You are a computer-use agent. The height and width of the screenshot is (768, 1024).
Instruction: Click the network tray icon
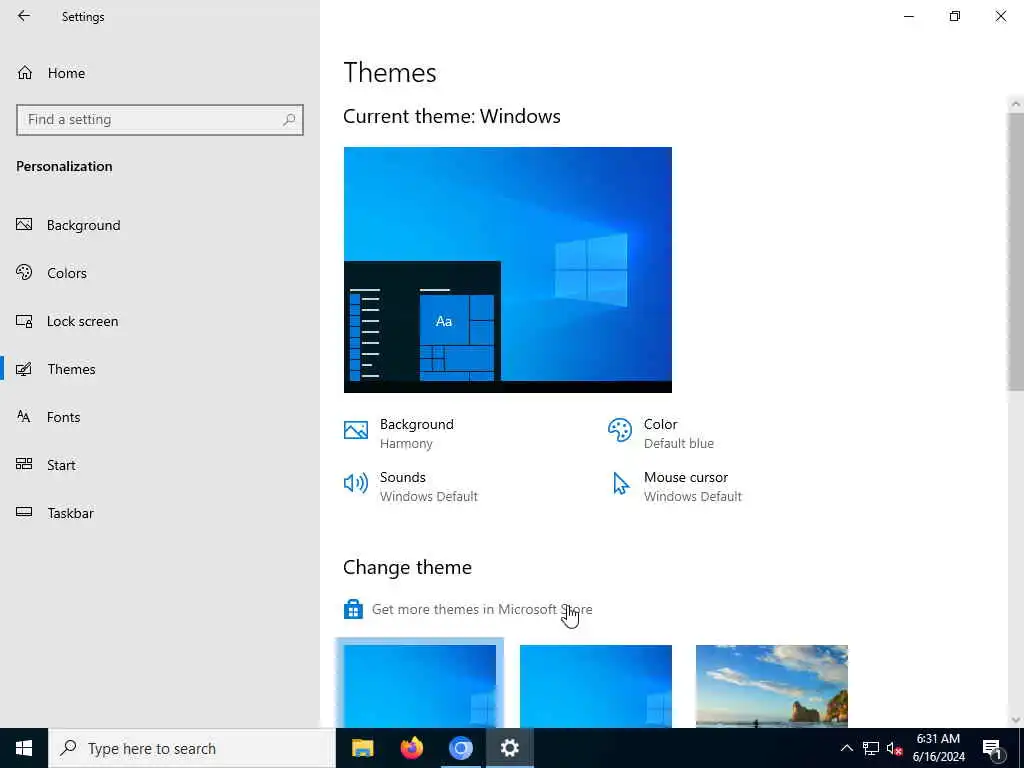[x=871, y=748]
